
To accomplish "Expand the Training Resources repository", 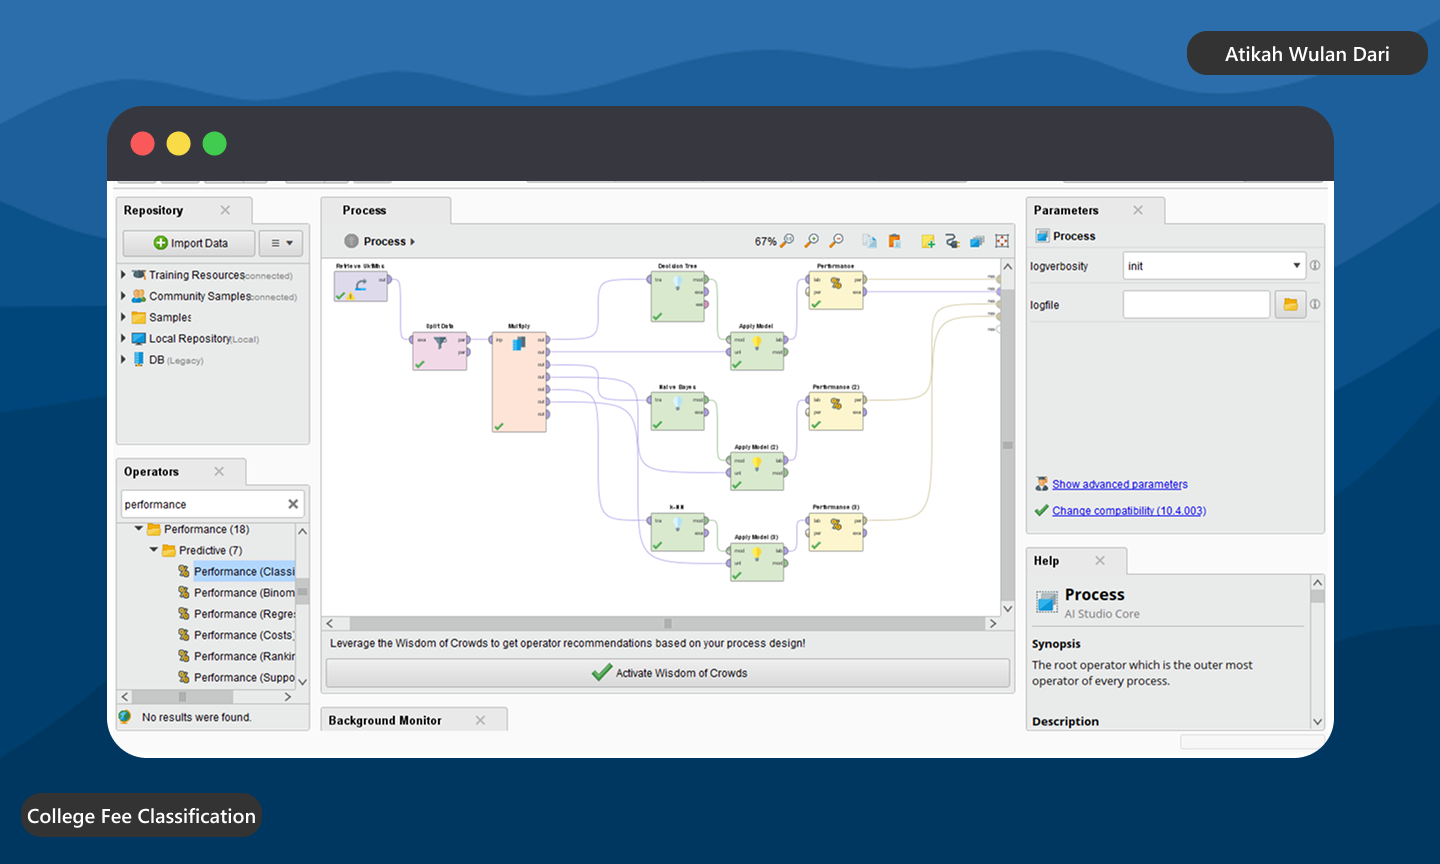I will [123, 275].
